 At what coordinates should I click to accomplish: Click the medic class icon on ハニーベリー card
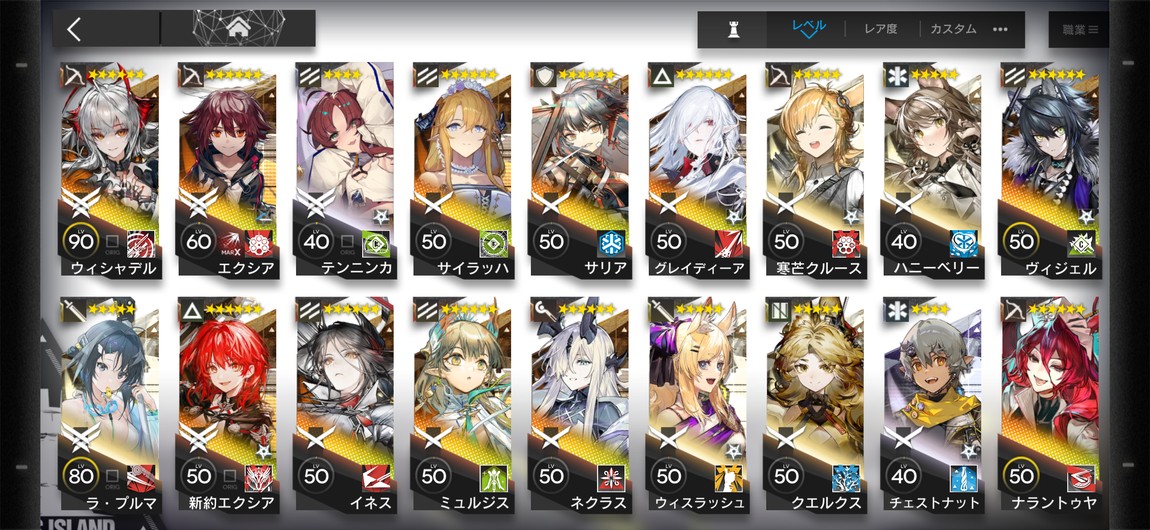(895, 74)
